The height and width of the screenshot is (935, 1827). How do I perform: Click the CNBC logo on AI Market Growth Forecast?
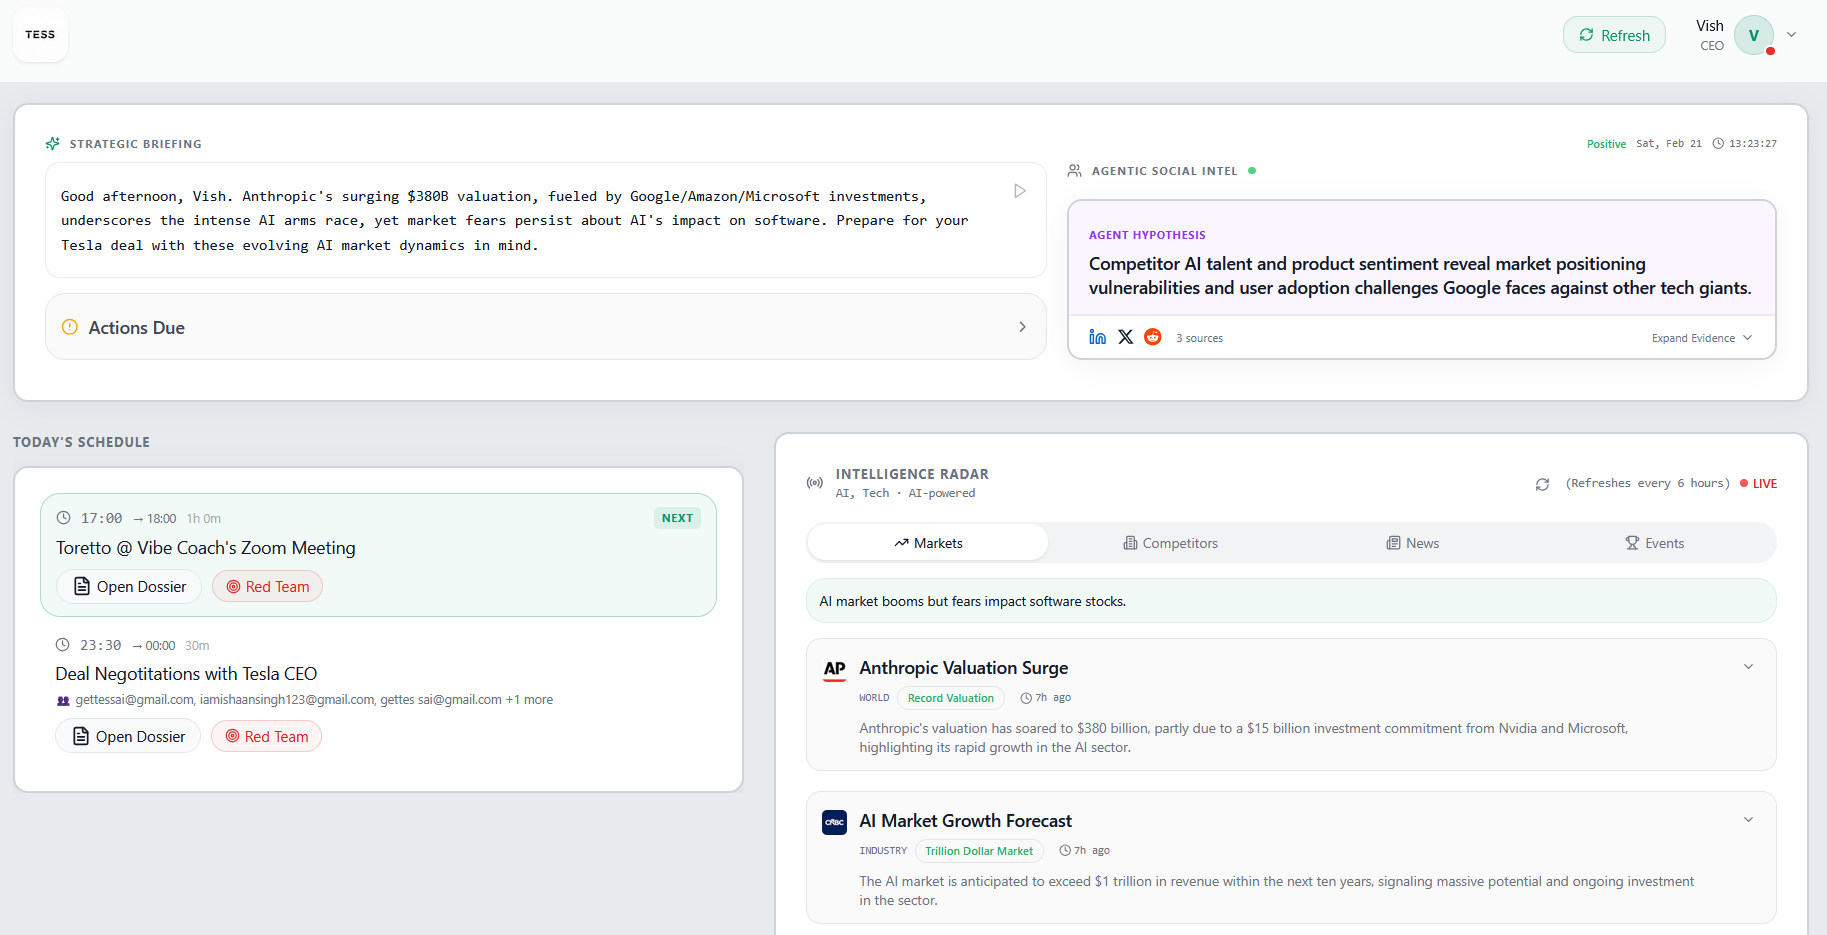click(835, 822)
